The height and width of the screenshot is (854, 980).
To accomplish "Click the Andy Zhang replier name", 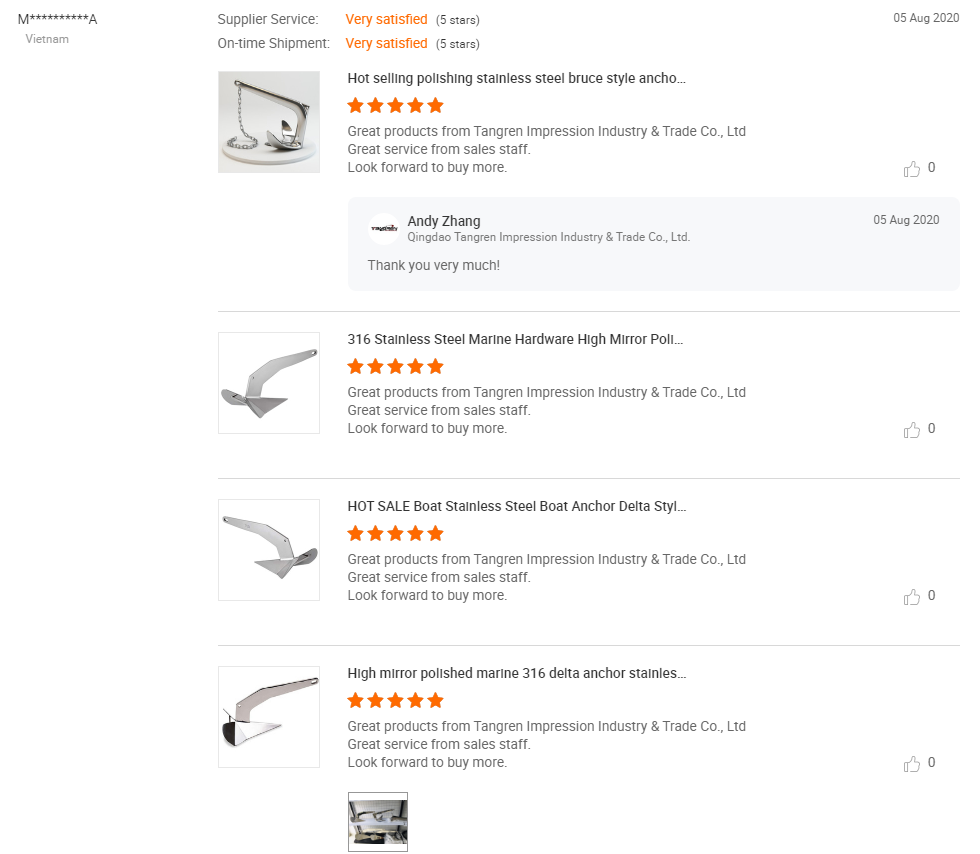I will pyautogui.click(x=444, y=221).
